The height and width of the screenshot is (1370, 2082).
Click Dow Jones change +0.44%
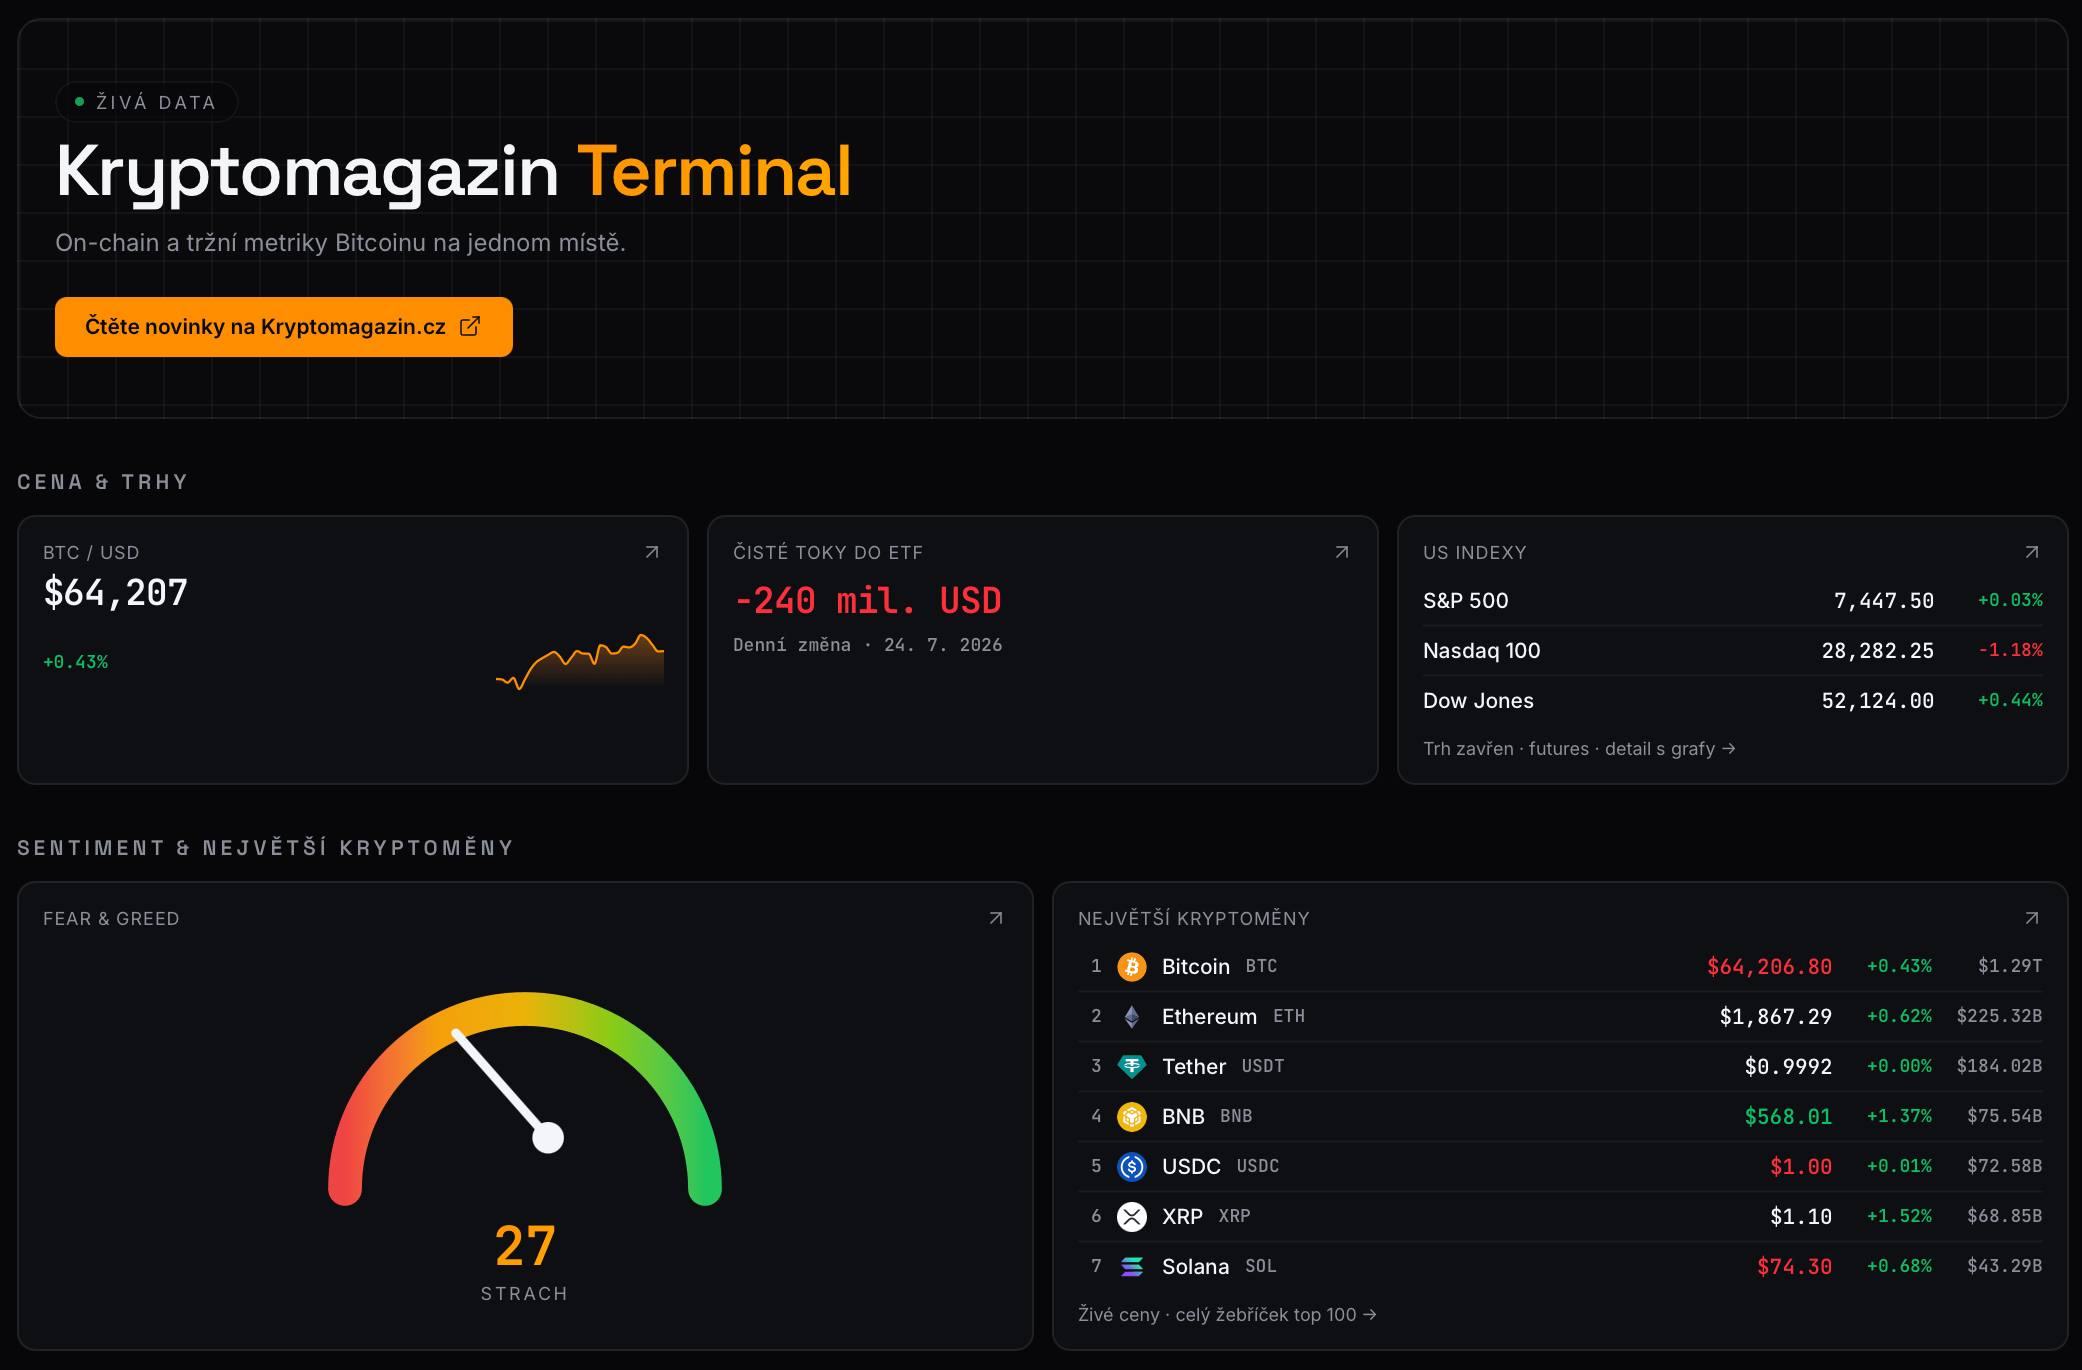pos(2010,700)
